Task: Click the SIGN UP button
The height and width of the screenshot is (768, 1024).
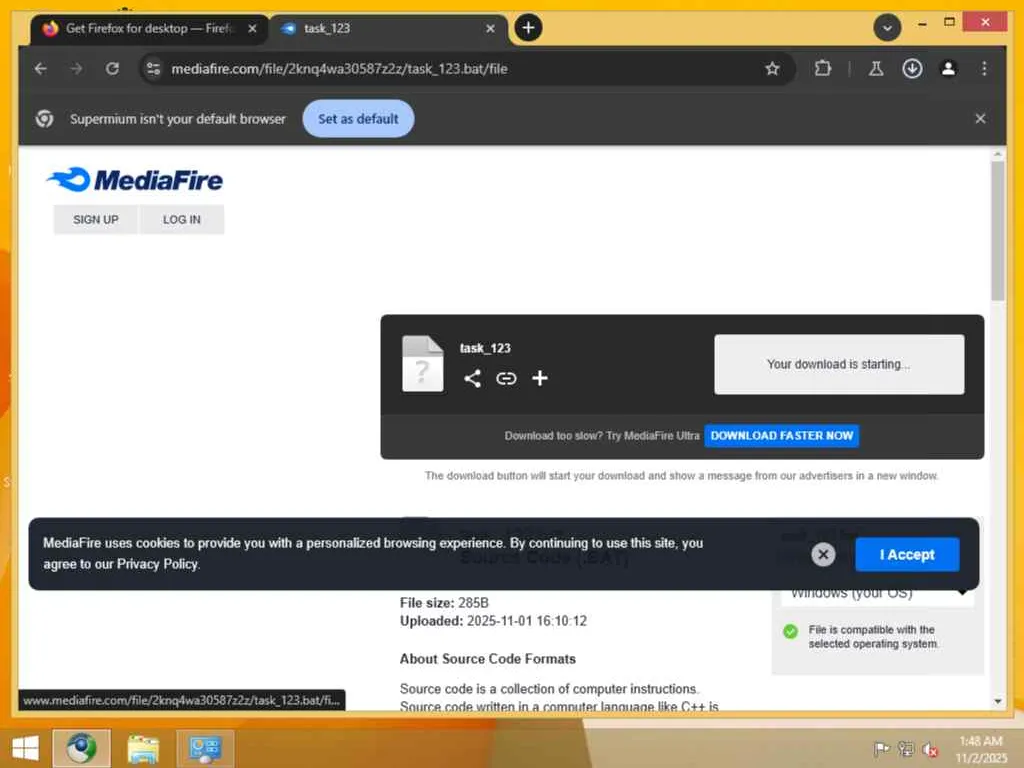Action: pyautogui.click(x=95, y=219)
